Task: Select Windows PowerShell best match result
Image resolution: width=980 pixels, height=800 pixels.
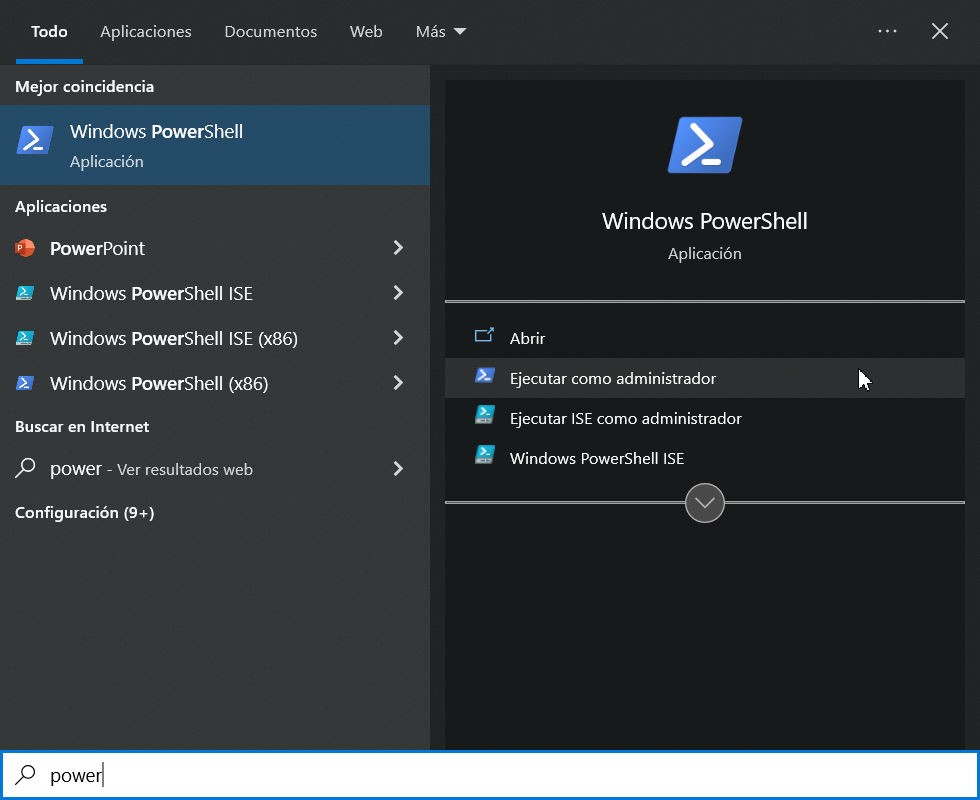Action: [215, 145]
